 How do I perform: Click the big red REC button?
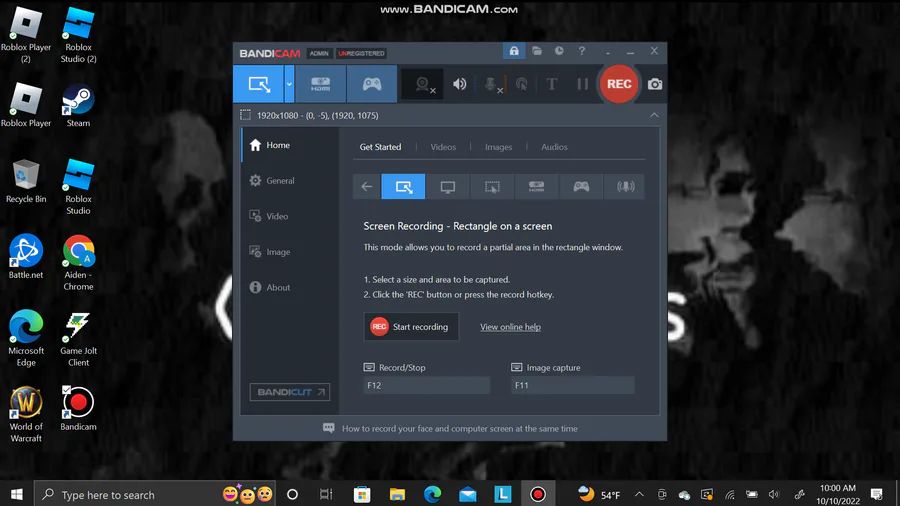coord(619,84)
